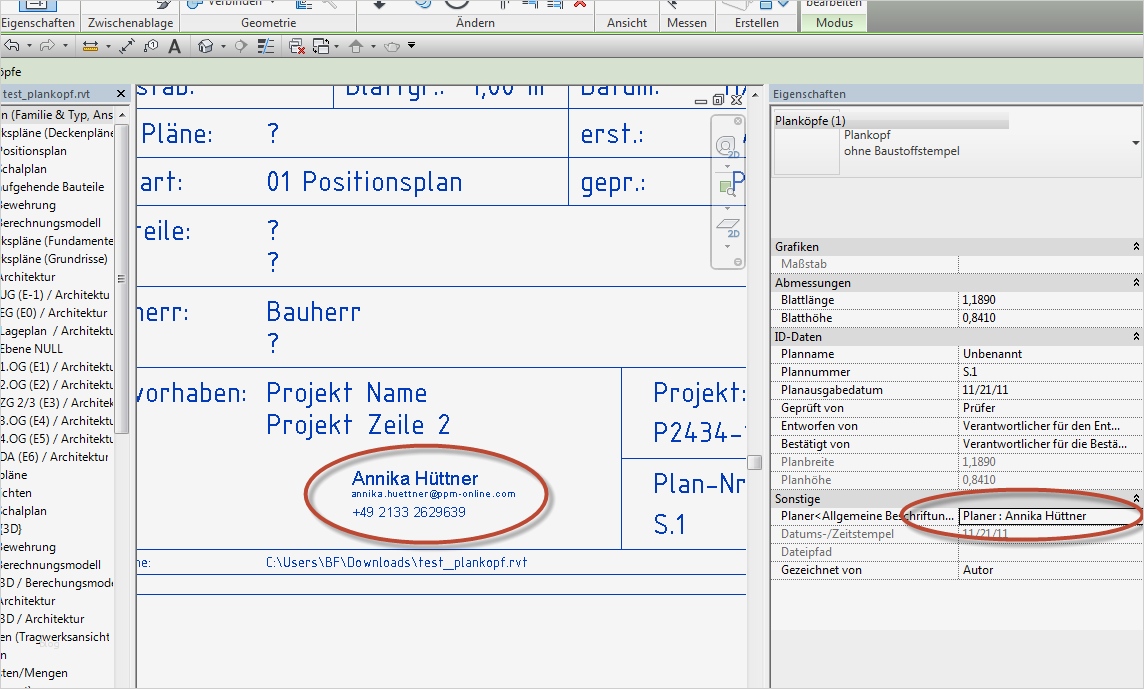Open the 2D steering wheel

pyautogui.click(x=727, y=147)
